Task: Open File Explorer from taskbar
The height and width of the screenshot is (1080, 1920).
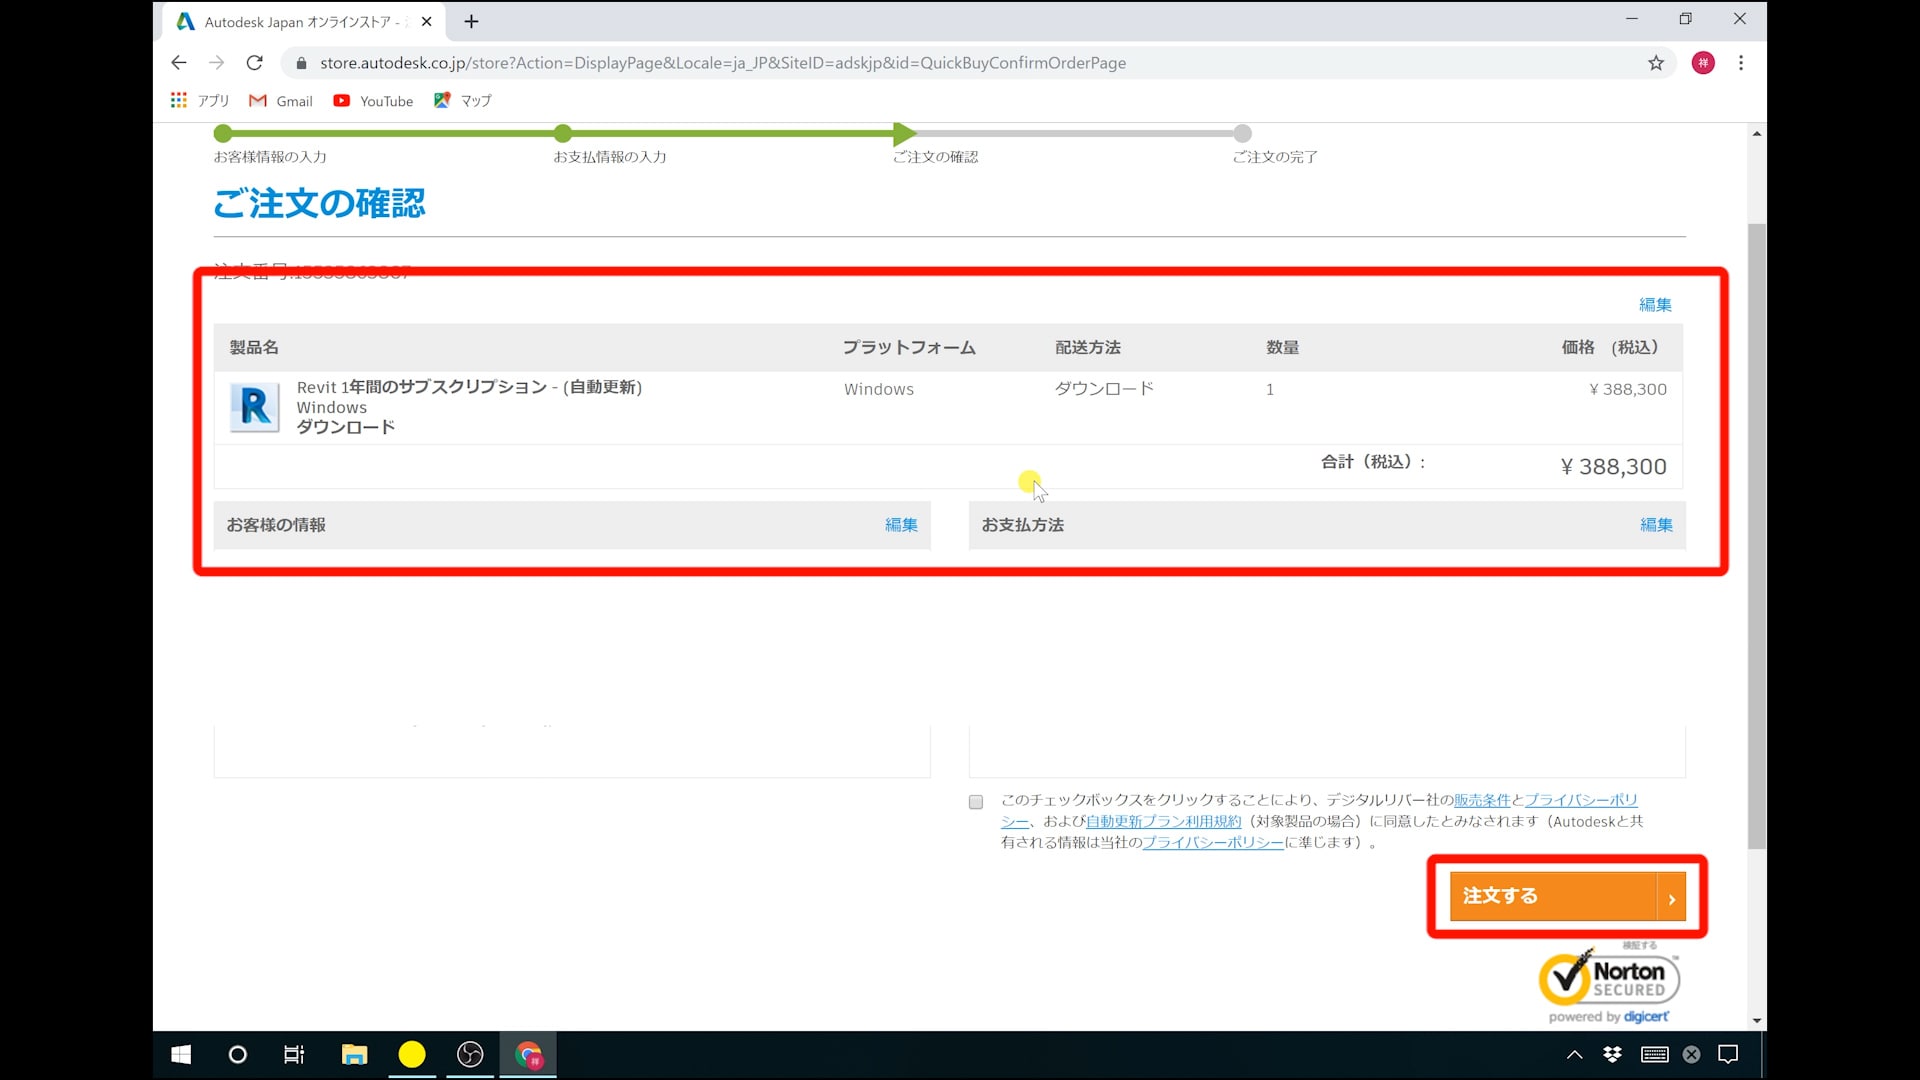Action: (354, 1054)
